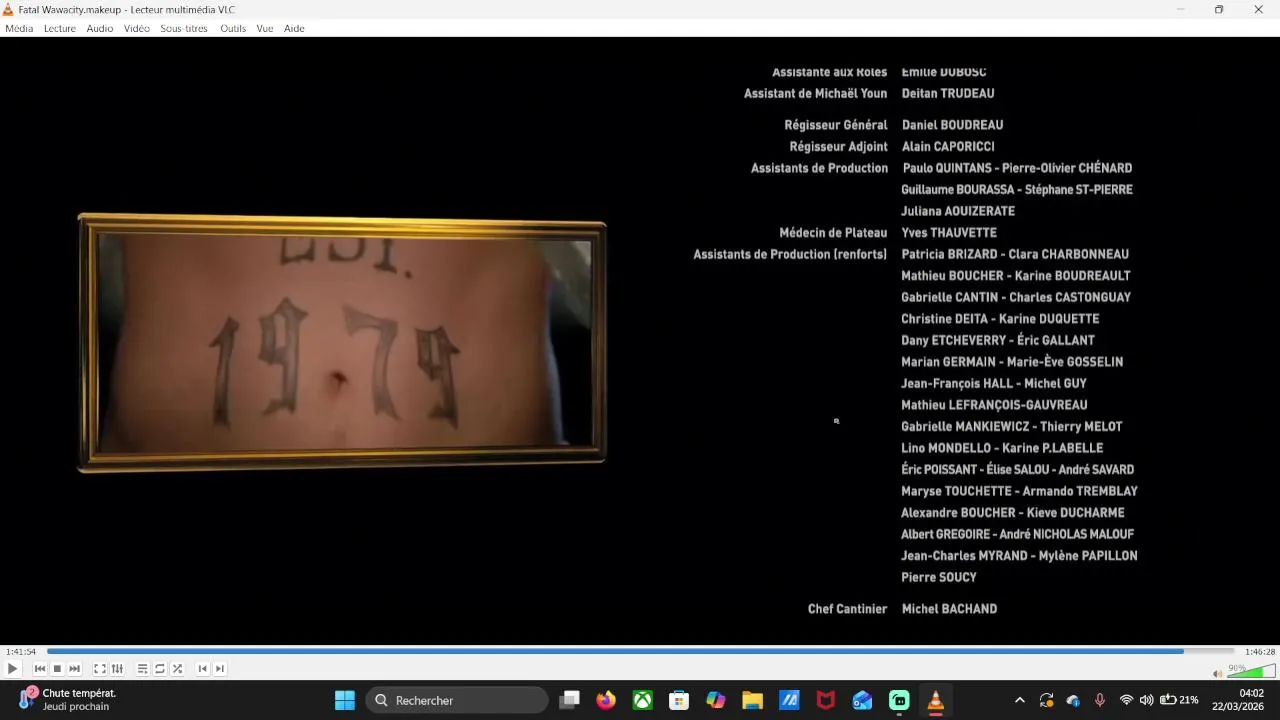Click the credit label Médecin de Plateau

pyautogui.click(x=833, y=233)
